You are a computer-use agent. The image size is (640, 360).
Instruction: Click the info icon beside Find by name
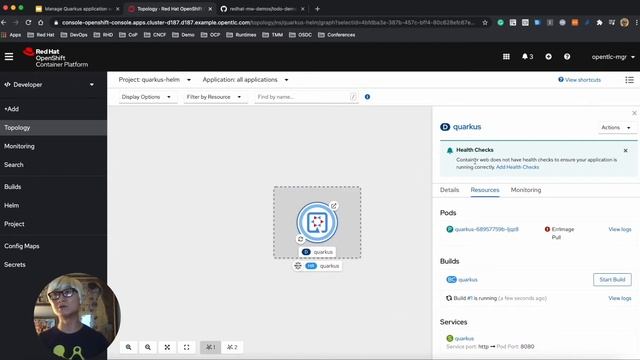coord(367,97)
